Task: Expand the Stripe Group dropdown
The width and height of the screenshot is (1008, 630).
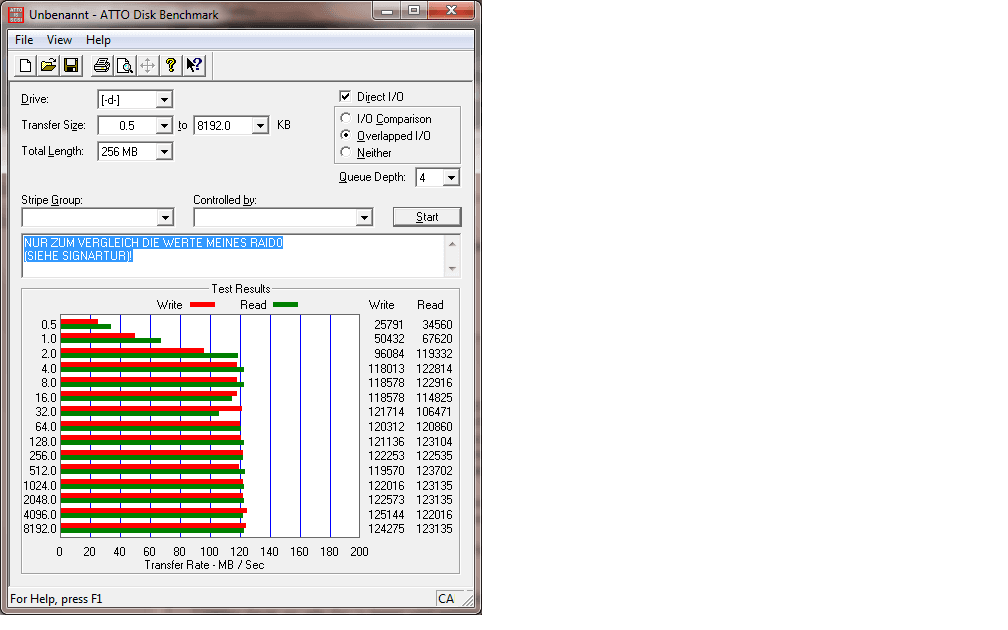Action: (165, 217)
